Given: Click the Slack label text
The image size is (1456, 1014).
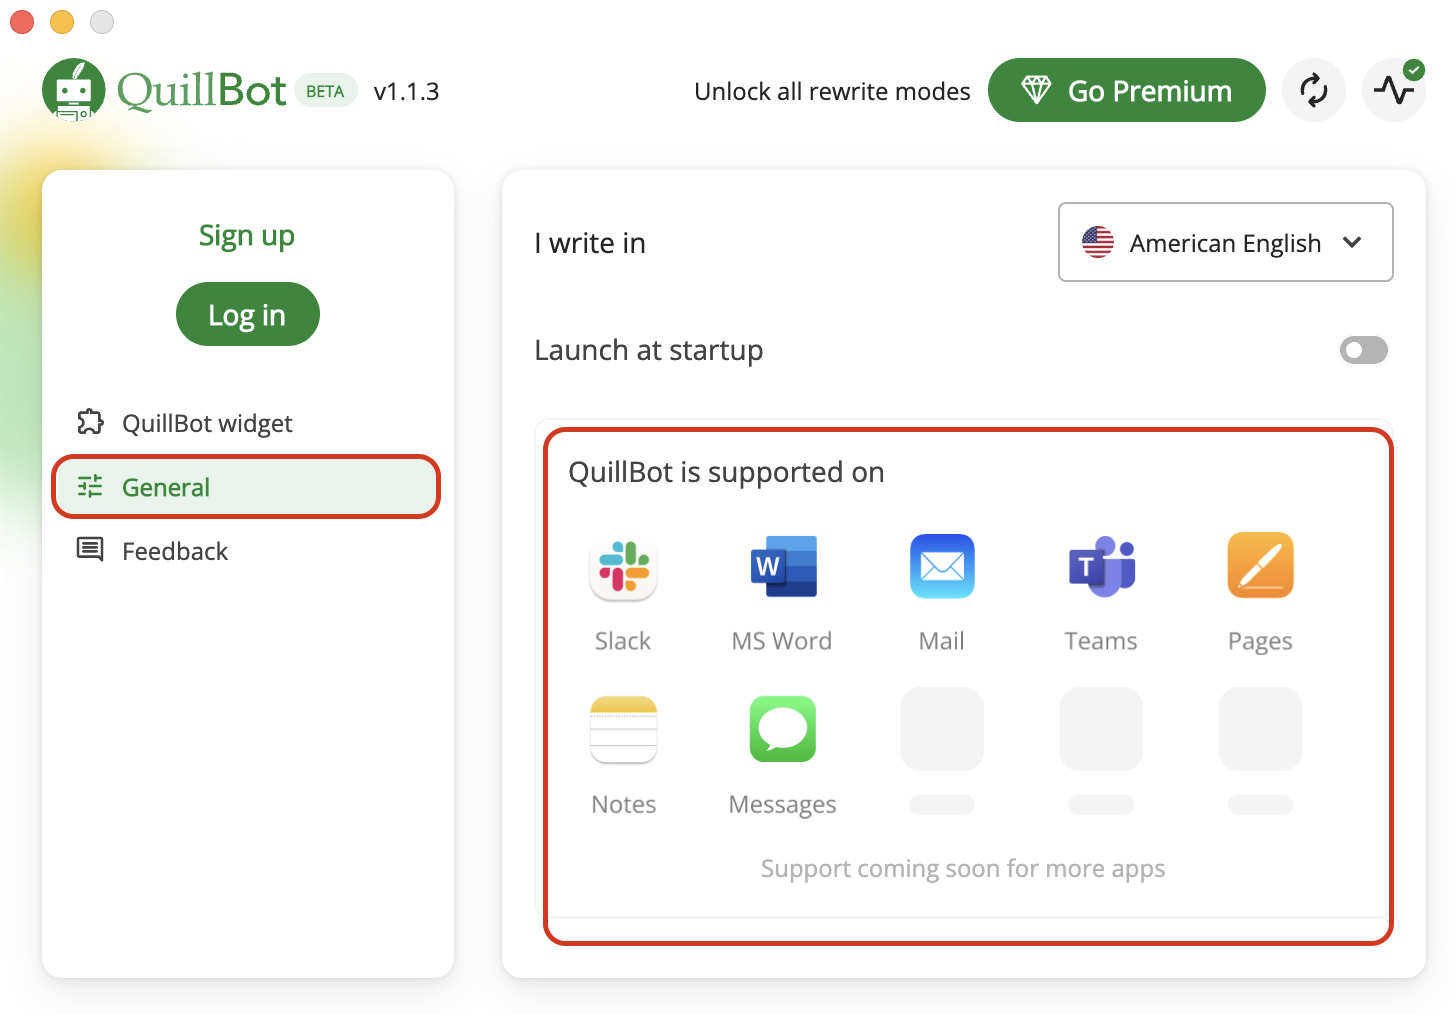Looking at the screenshot, I should coord(623,641).
